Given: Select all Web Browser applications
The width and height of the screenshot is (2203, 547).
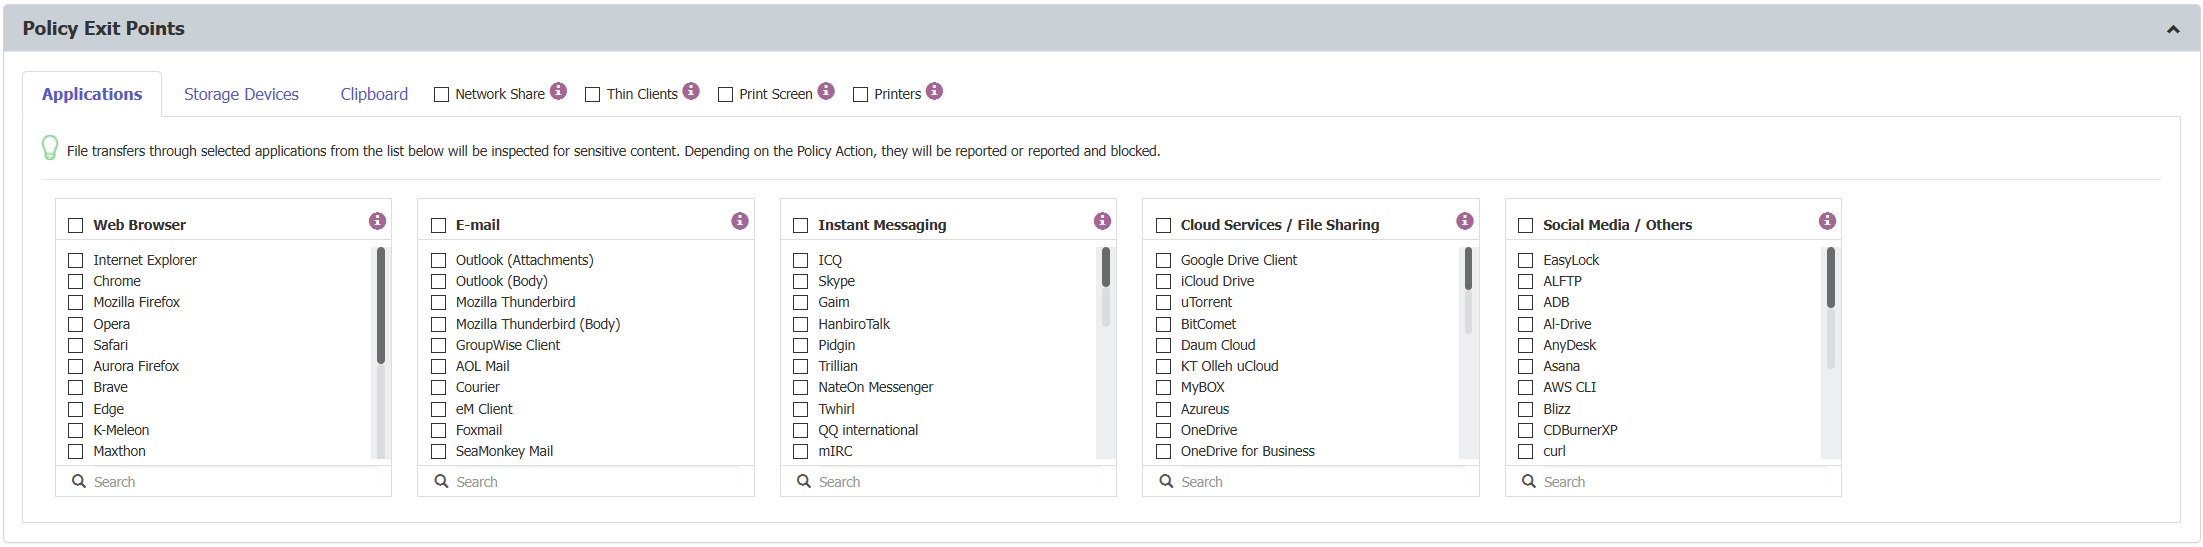Looking at the screenshot, I should coord(75,225).
